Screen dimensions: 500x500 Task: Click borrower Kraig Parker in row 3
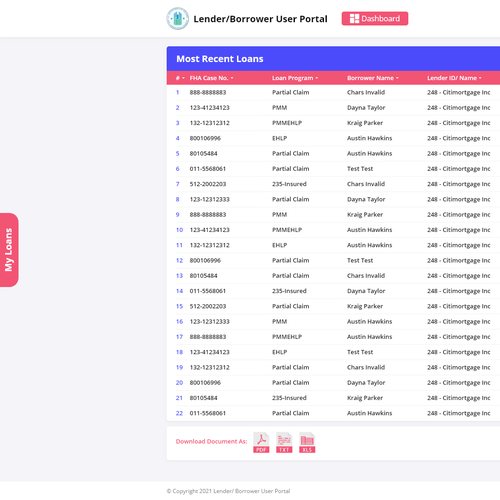365,123
